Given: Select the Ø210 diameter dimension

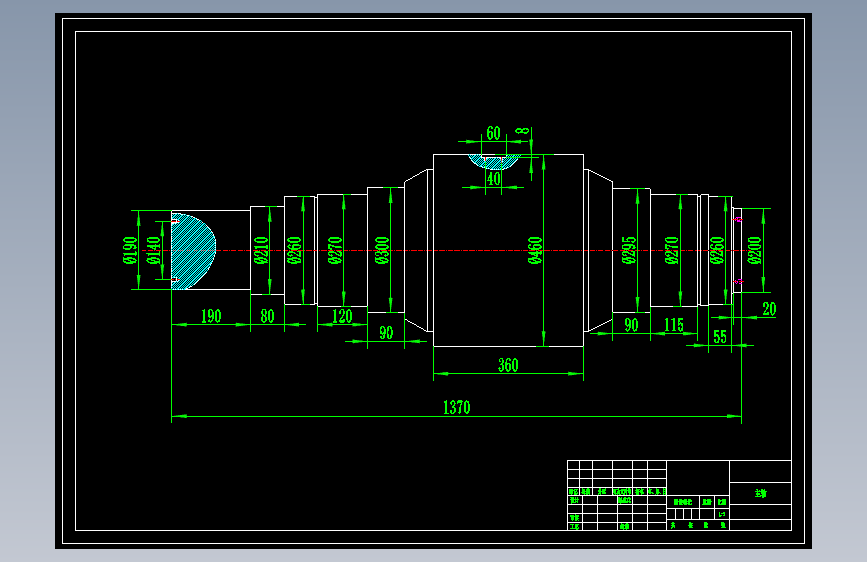Looking at the screenshot, I should click(x=261, y=250).
